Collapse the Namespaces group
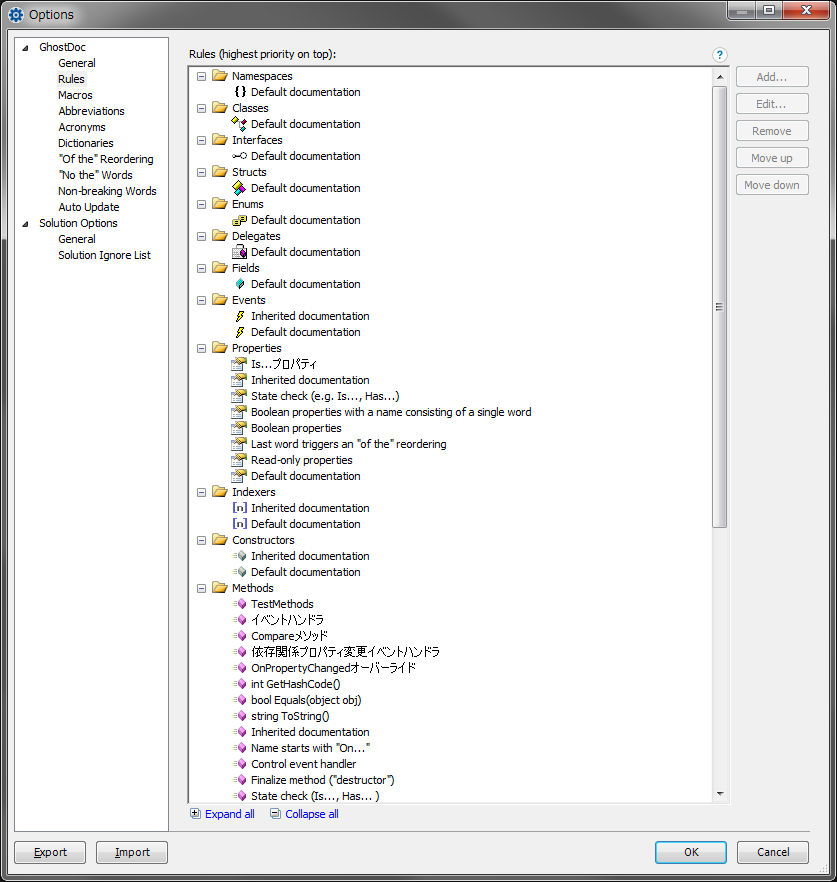 (201, 76)
